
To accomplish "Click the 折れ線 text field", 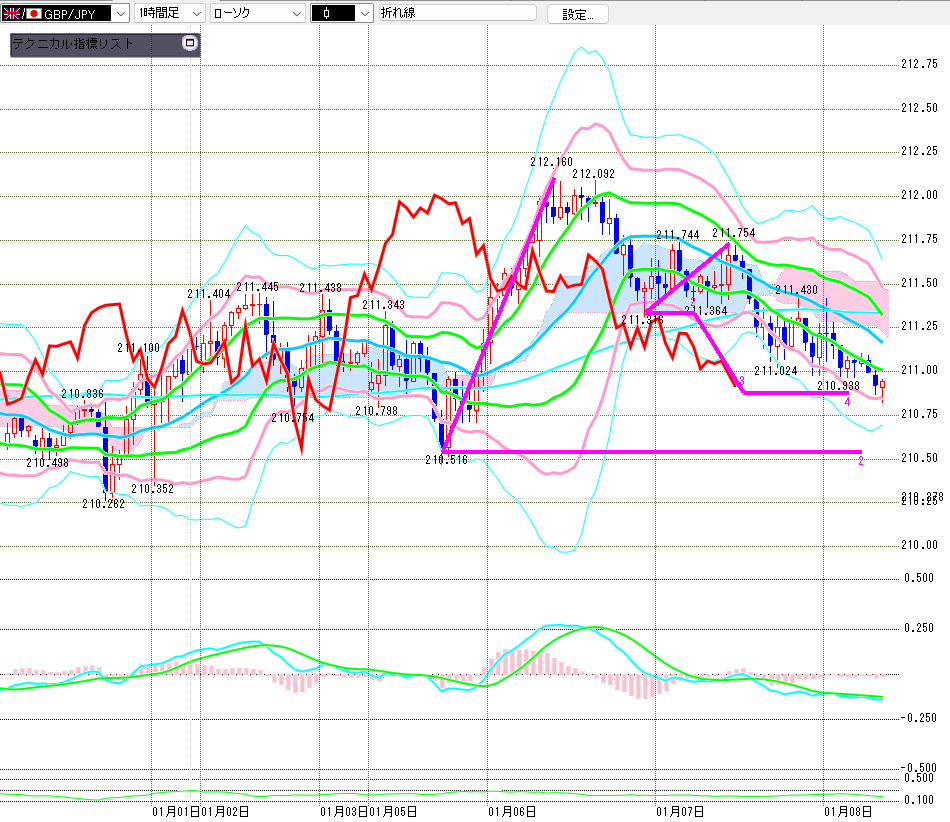I will point(456,13).
